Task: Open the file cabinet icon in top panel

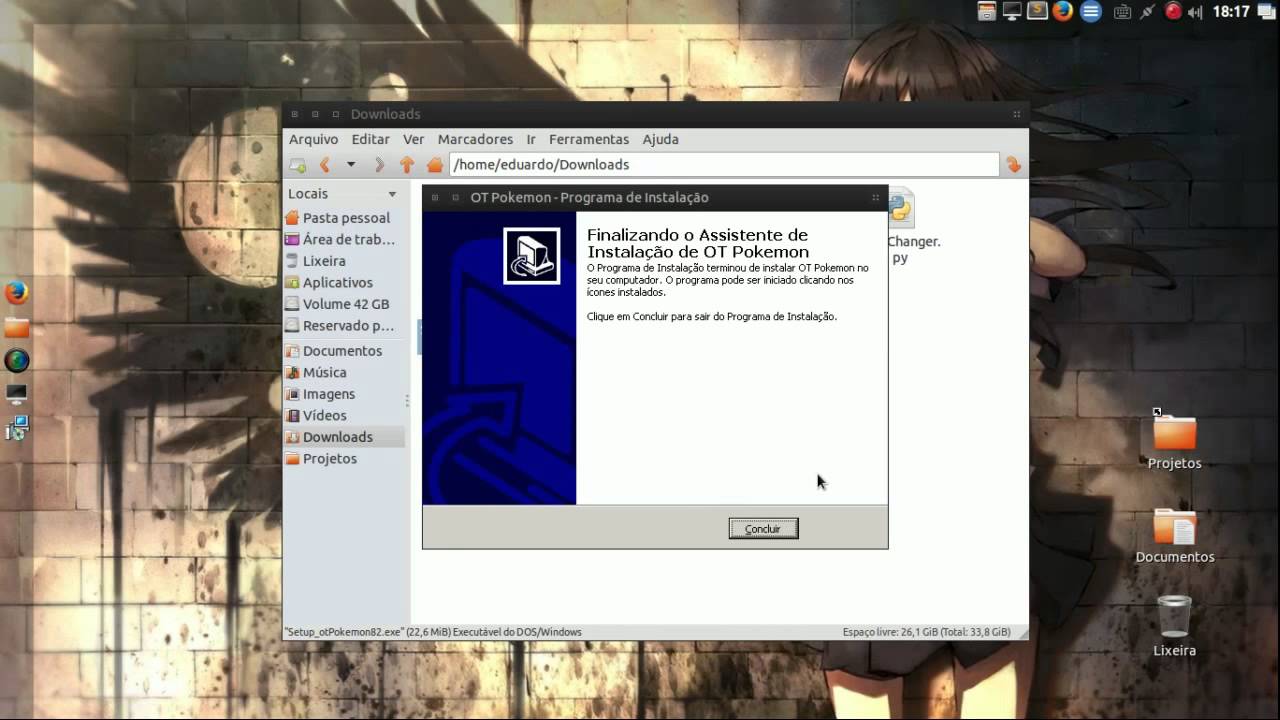Action: [987, 12]
